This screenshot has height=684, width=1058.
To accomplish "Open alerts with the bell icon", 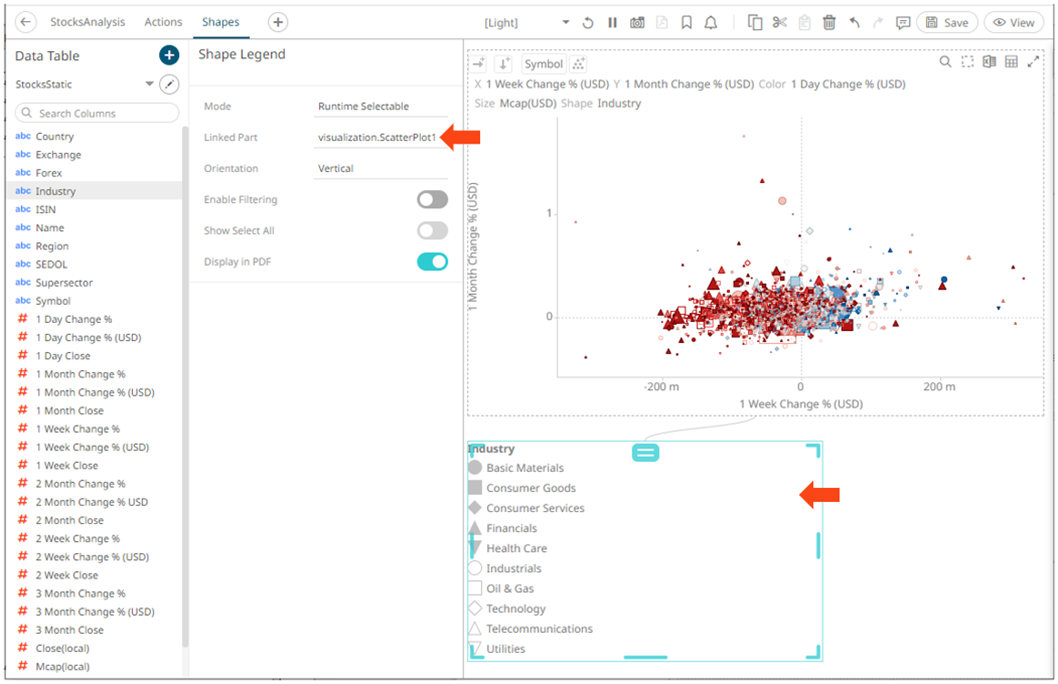I will pos(711,22).
